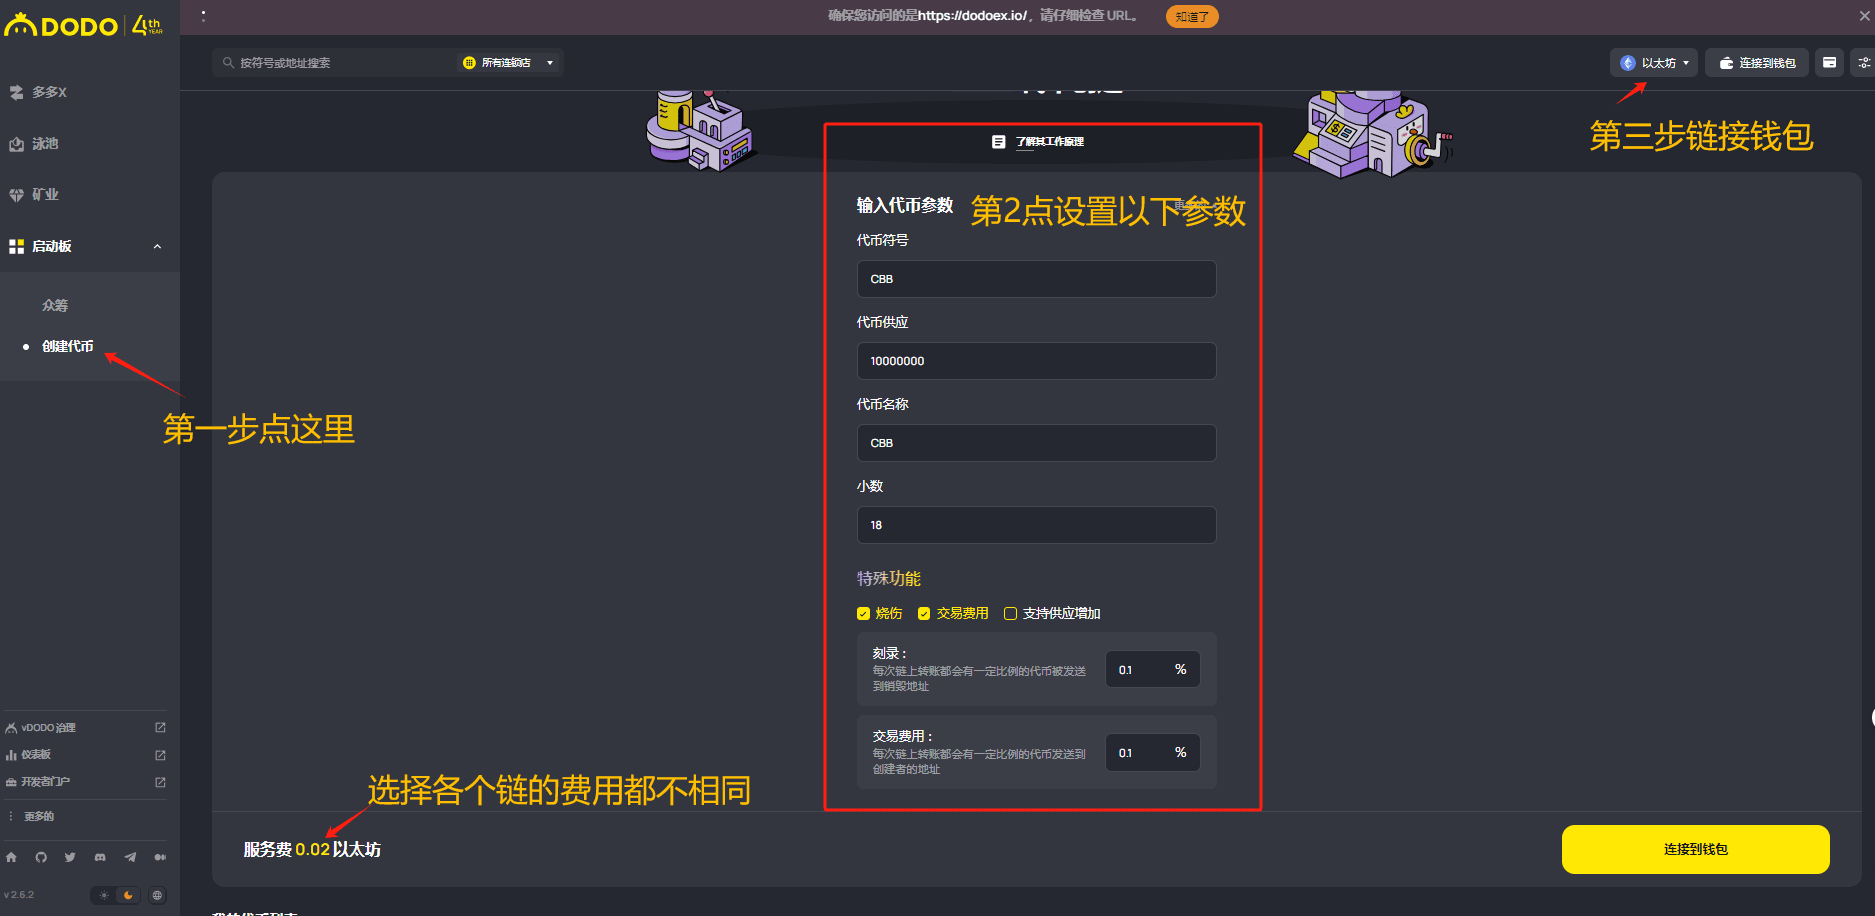Select 众筹 in the sidebar
The height and width of the screenshot is (916, 1875).
[x=55, y=305]
